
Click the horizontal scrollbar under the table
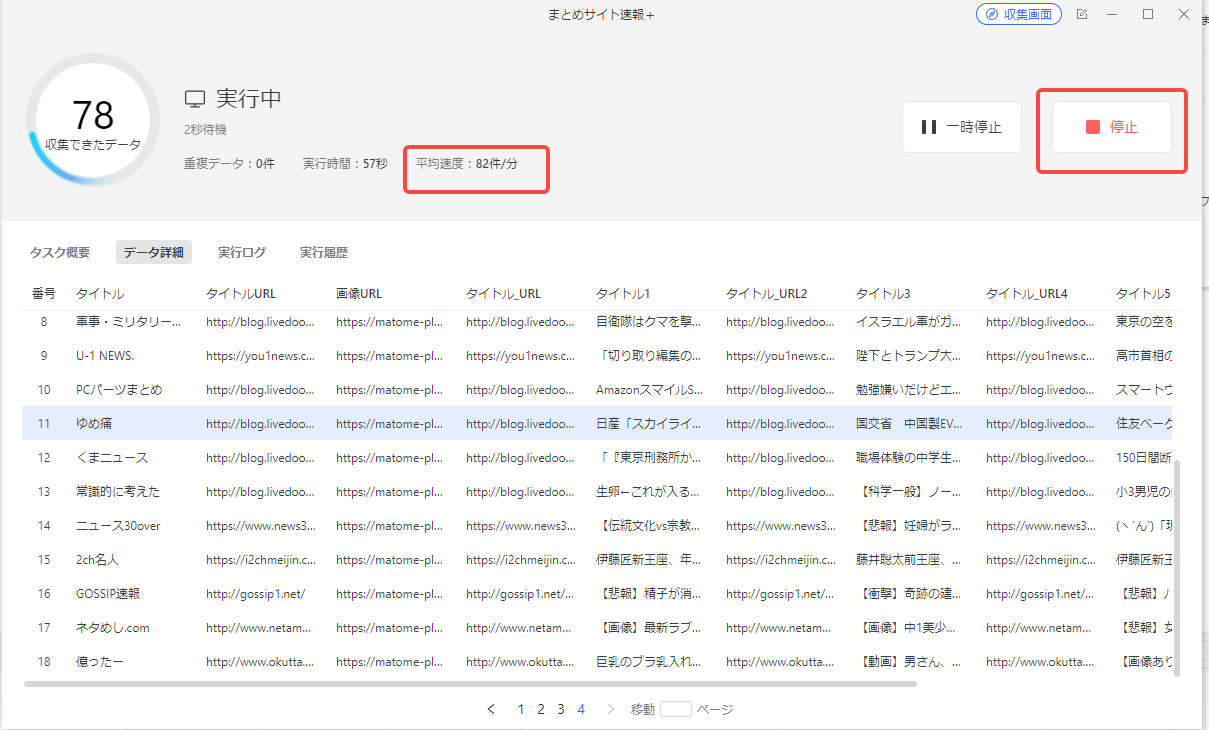click(470, 684)
